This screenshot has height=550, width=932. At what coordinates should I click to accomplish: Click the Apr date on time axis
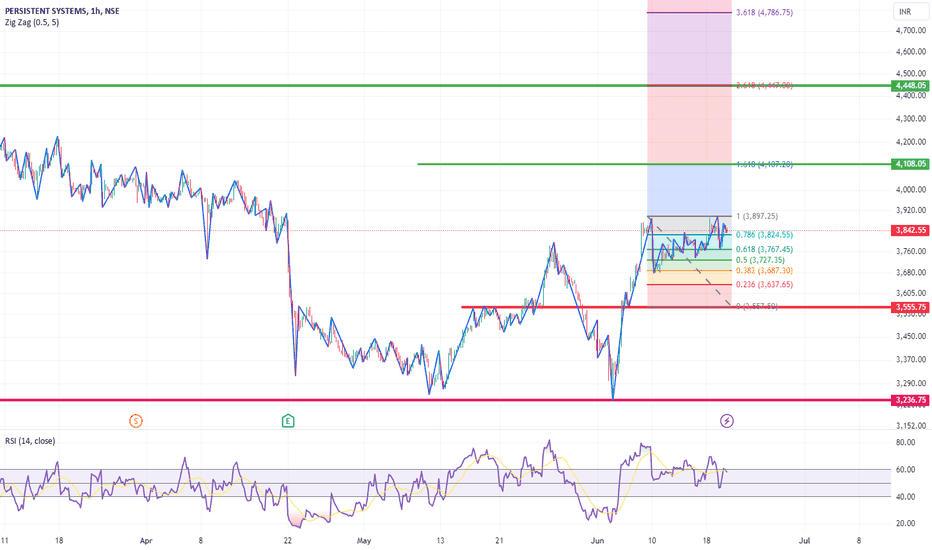[x=146, y=540]
